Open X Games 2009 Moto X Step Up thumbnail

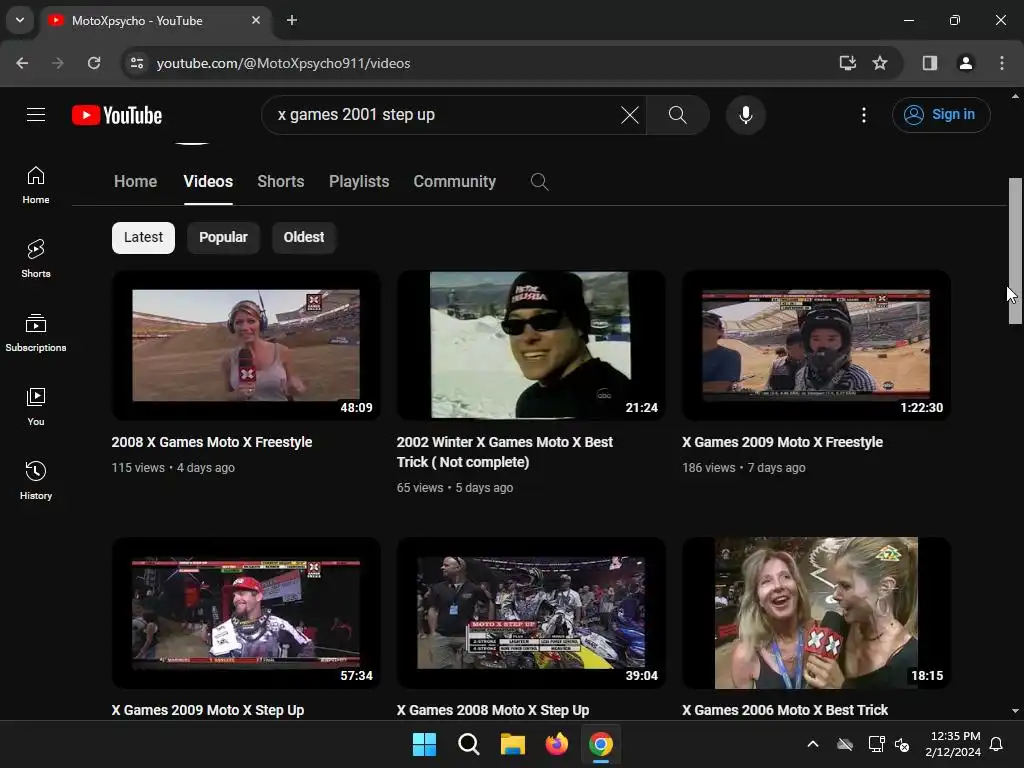(246, 613)
